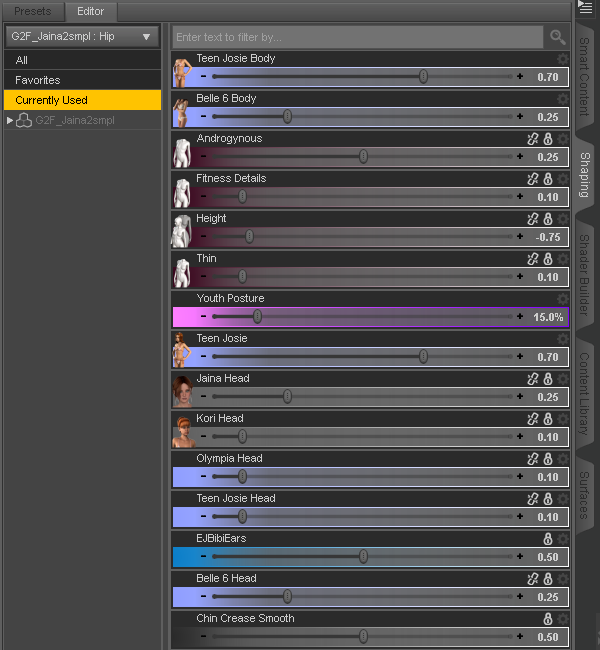This screenshot has height=650, width=600.
Task: Click the Jaina Head thumbnail
Action: [x=182, y=391]
